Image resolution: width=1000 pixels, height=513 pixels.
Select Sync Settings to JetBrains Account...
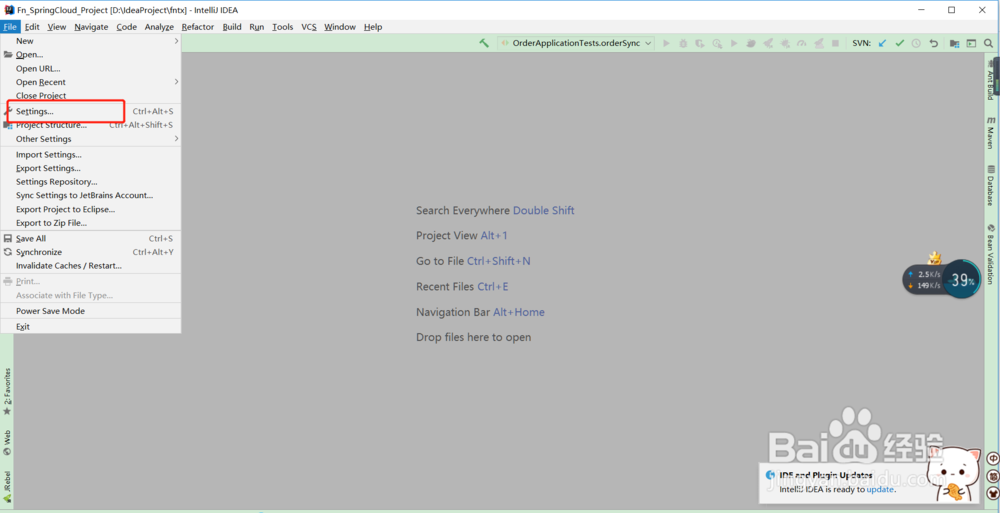[x=91, y=195]
